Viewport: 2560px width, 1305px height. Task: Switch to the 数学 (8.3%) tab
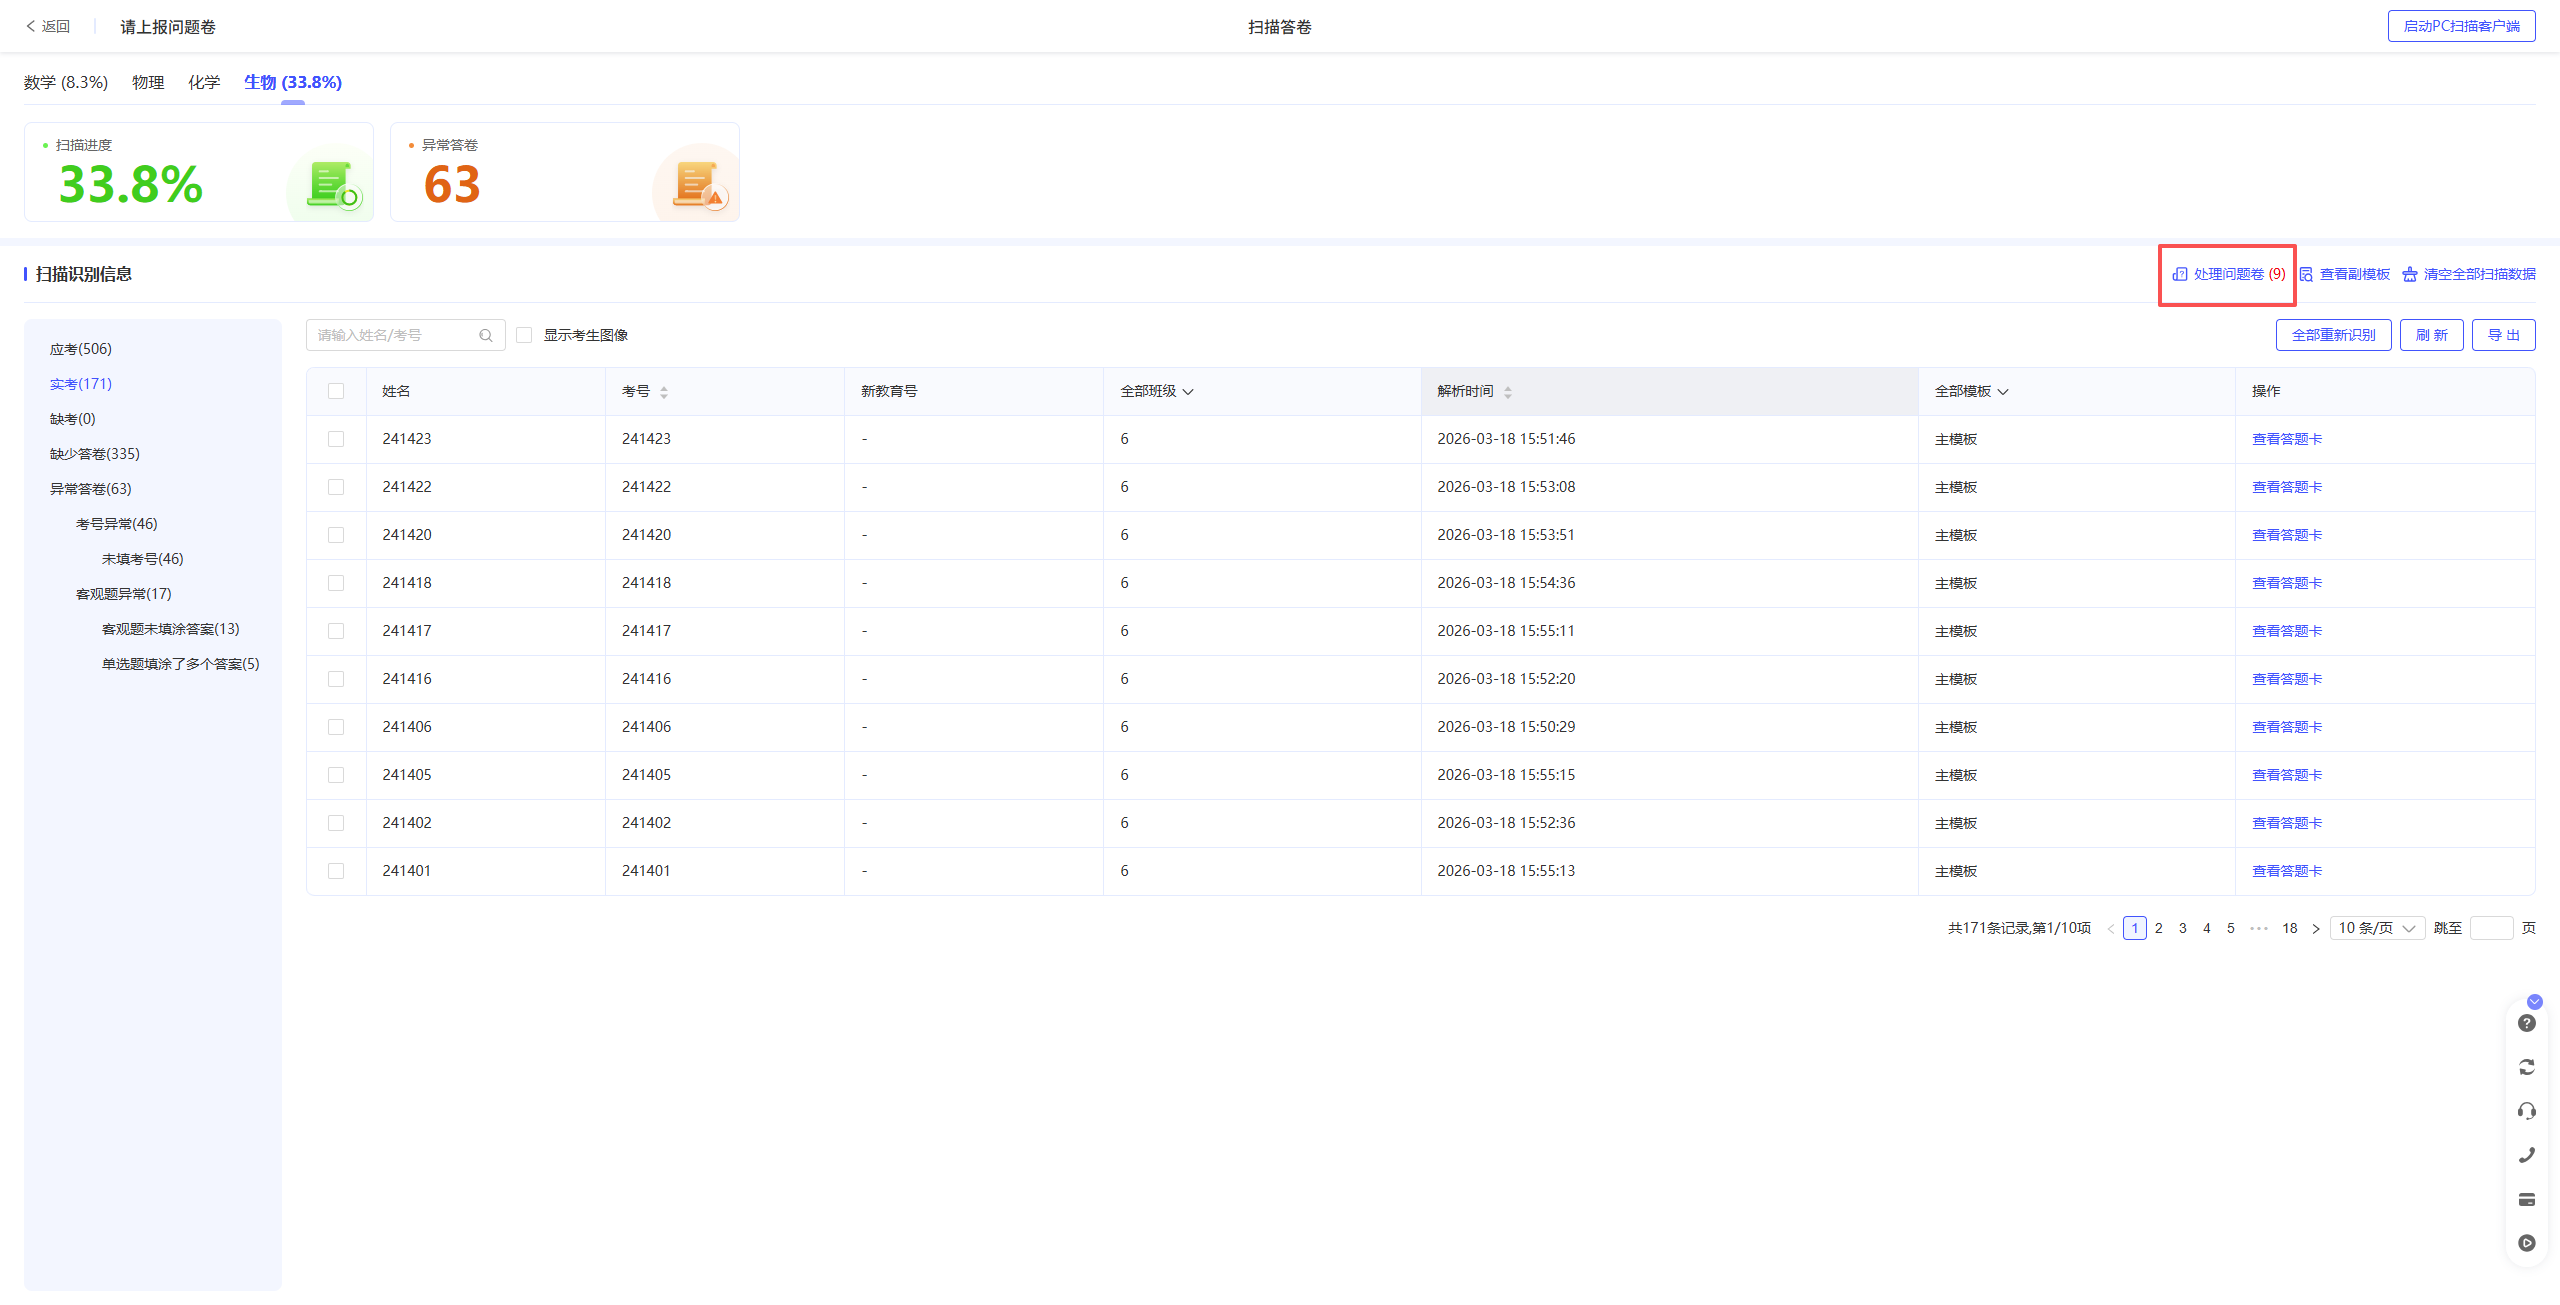(x=66, y=82)
